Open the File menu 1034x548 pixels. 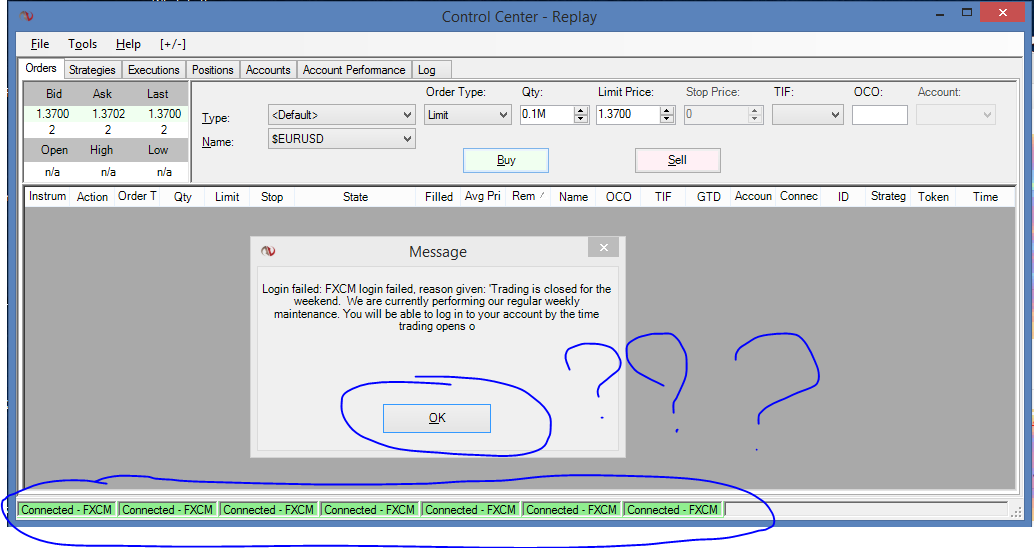click(40, 44)
